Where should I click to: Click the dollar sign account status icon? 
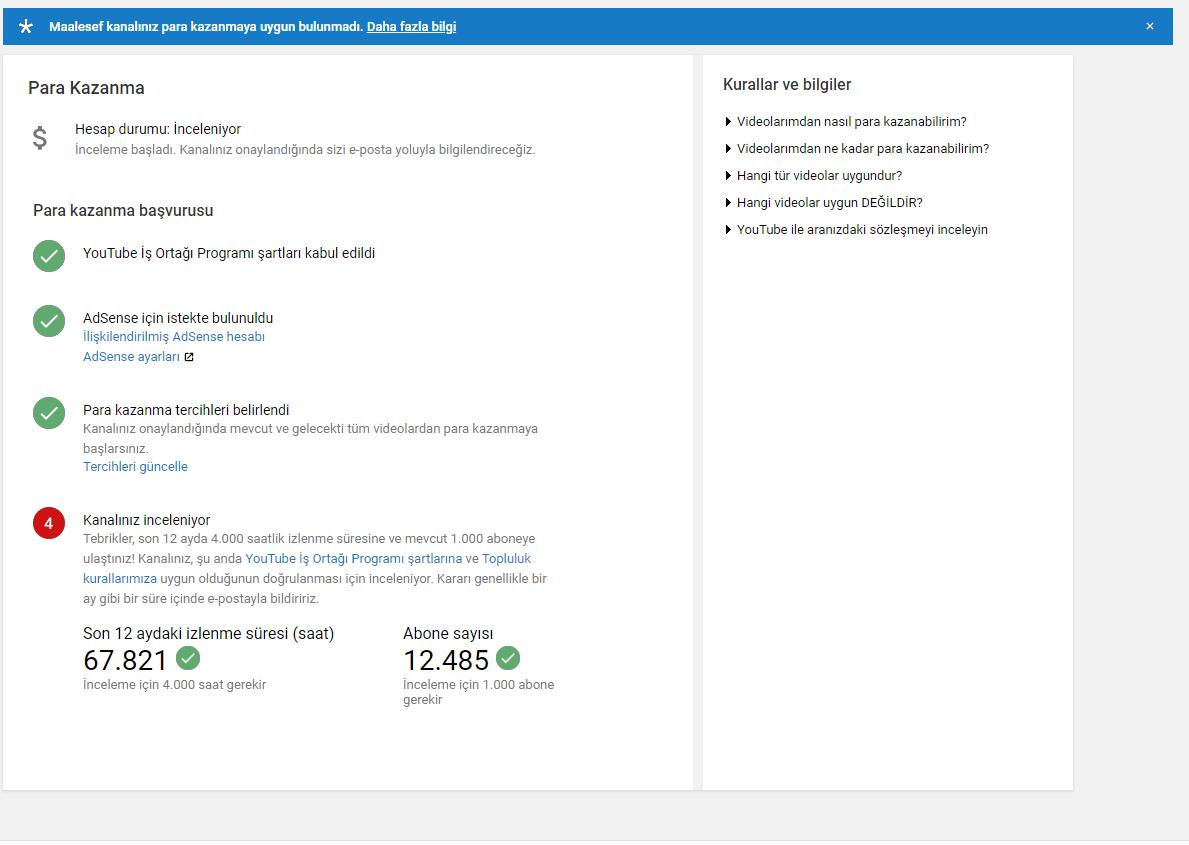[39, 138]
